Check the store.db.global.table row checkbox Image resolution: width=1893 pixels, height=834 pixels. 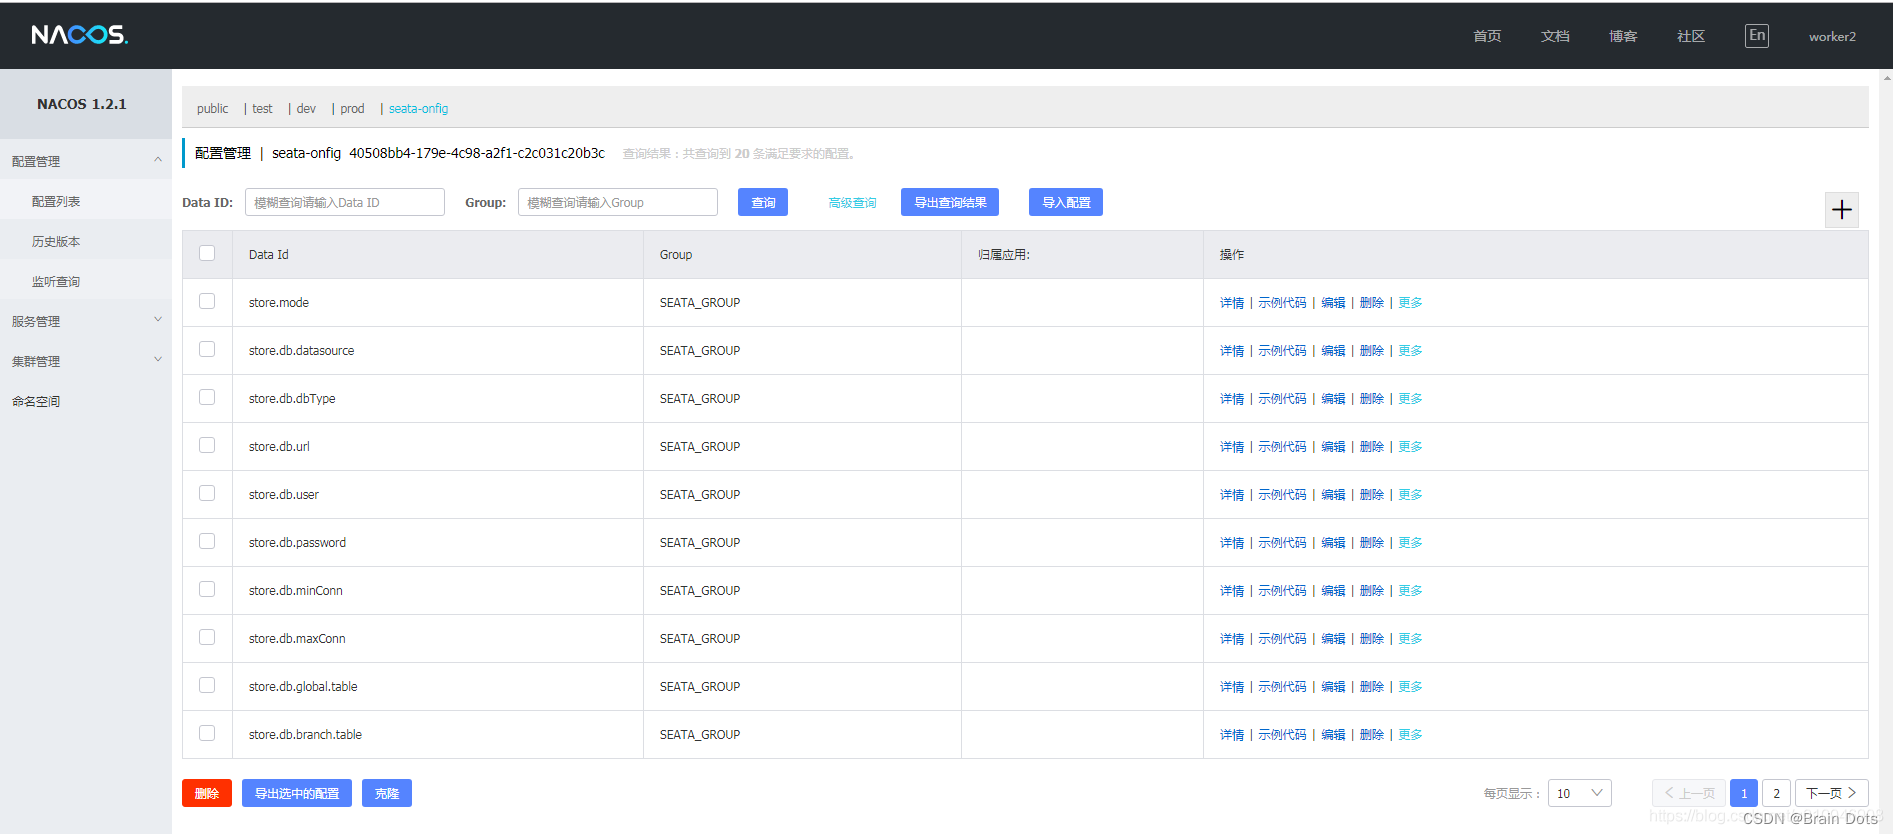(207, 685)
